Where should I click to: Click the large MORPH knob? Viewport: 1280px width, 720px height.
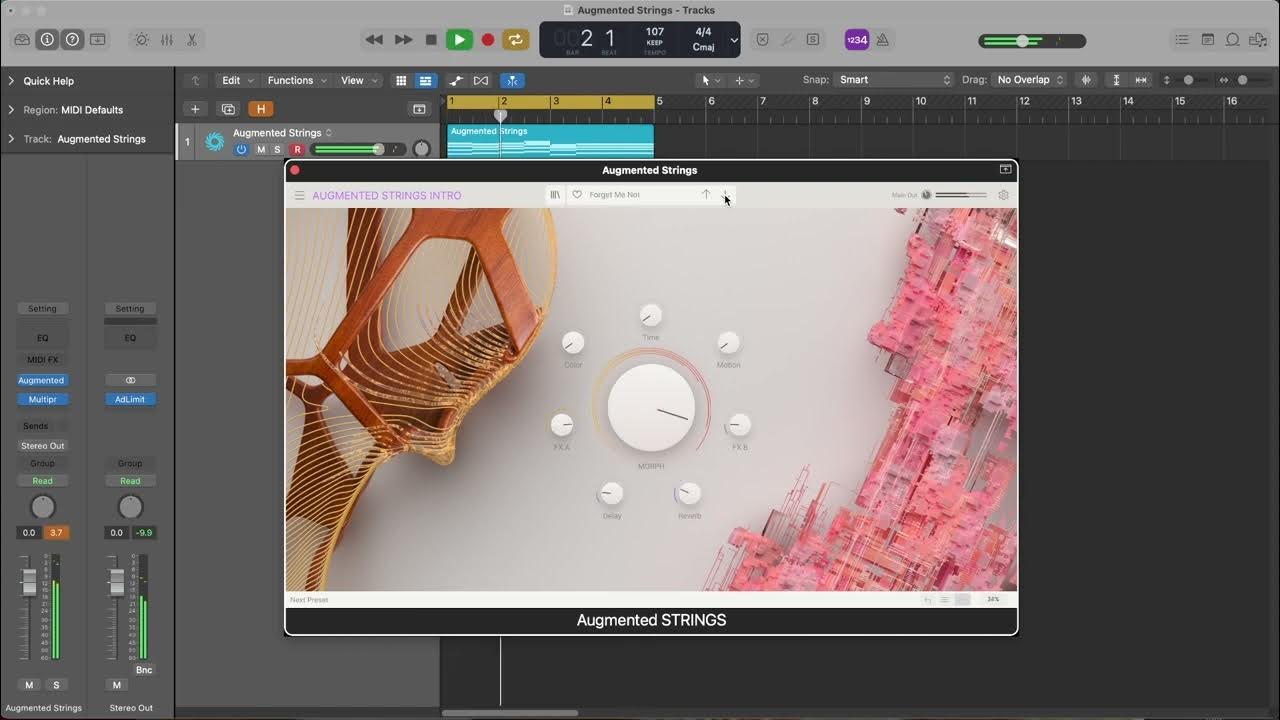click(x=651, y=407)
